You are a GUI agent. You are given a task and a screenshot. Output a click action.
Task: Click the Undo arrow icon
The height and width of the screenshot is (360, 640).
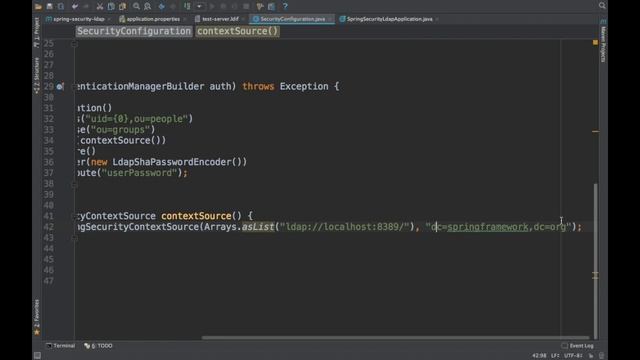75,6
